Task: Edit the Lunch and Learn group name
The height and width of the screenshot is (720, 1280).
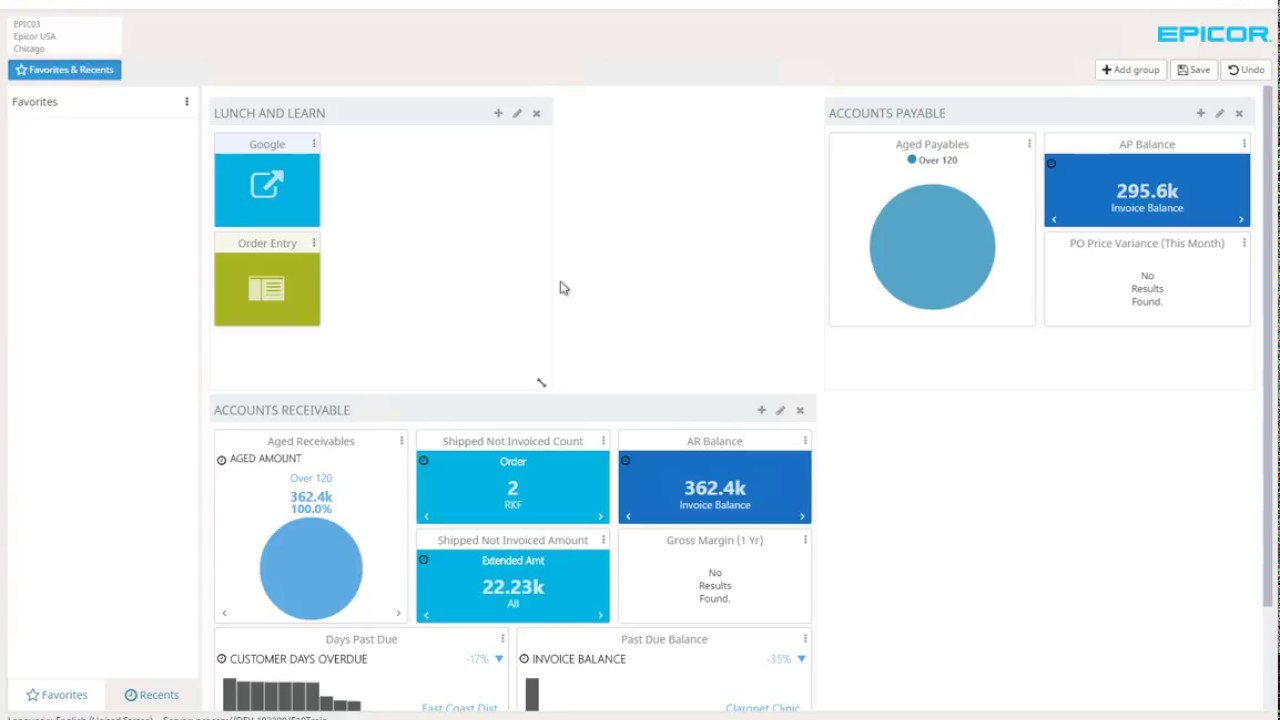Action: click(x=517, y=113)
